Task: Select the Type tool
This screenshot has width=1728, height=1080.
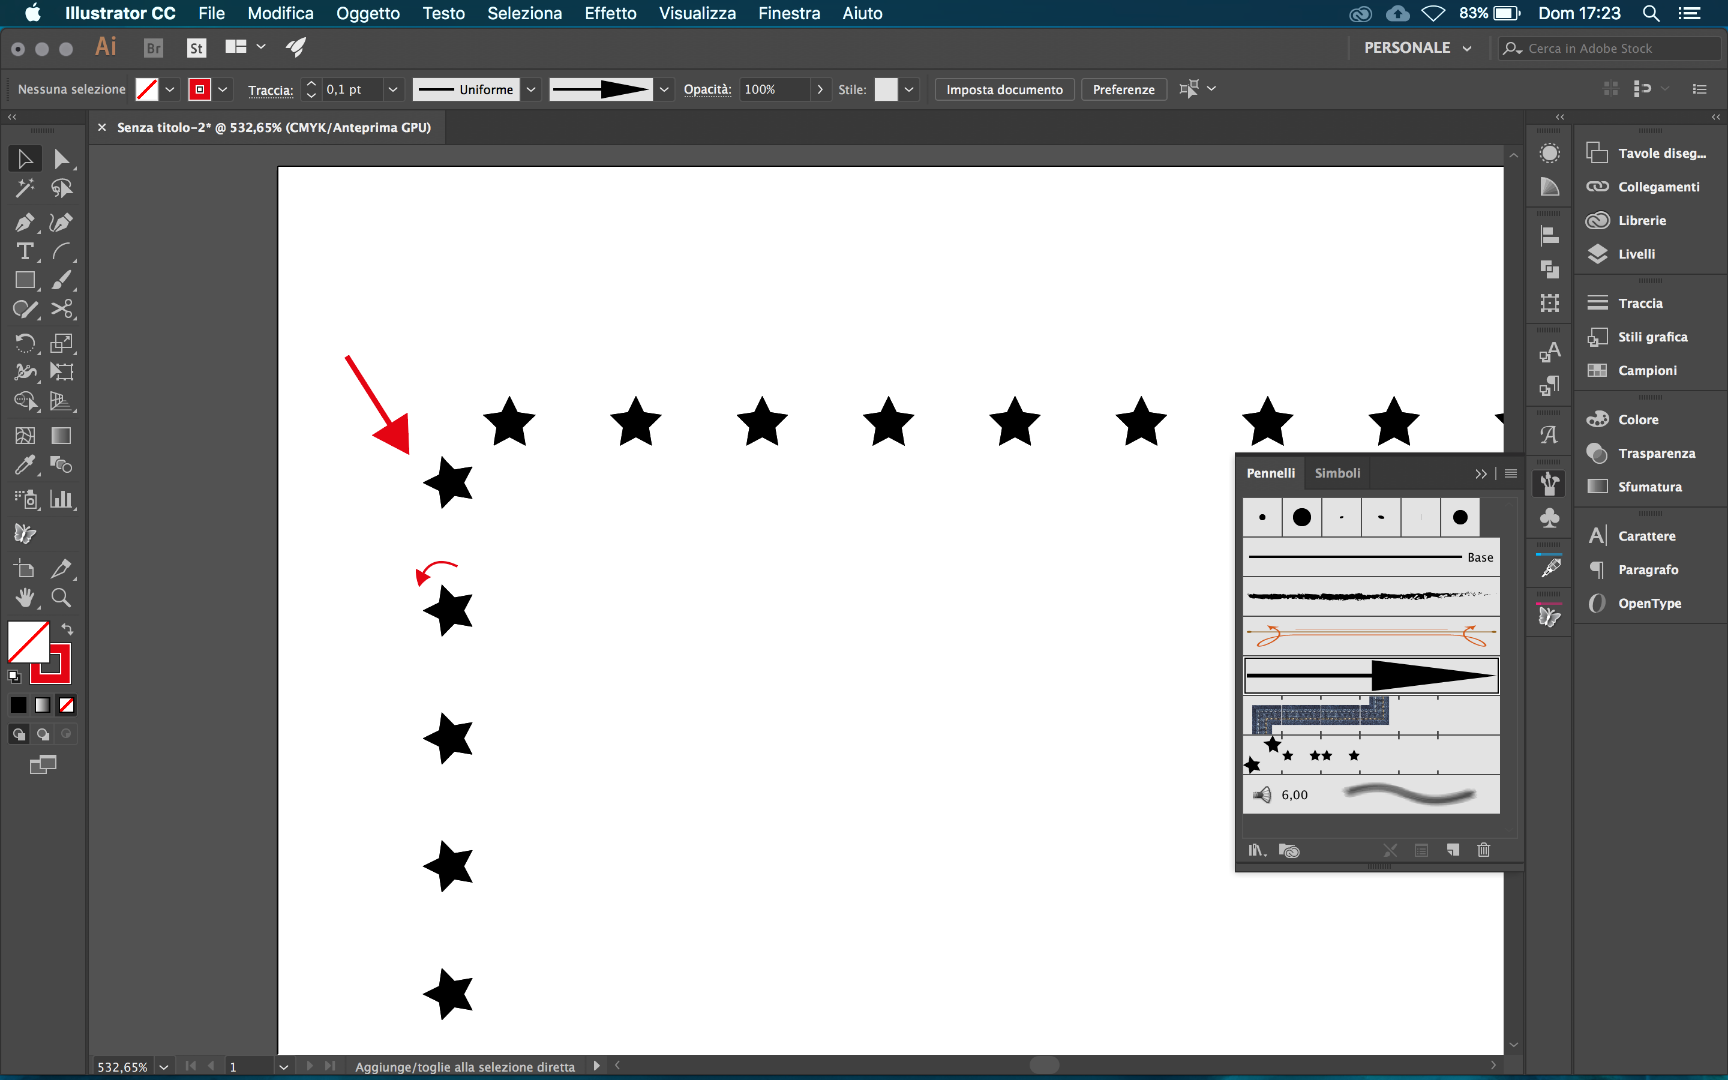Action: (25, 251)
